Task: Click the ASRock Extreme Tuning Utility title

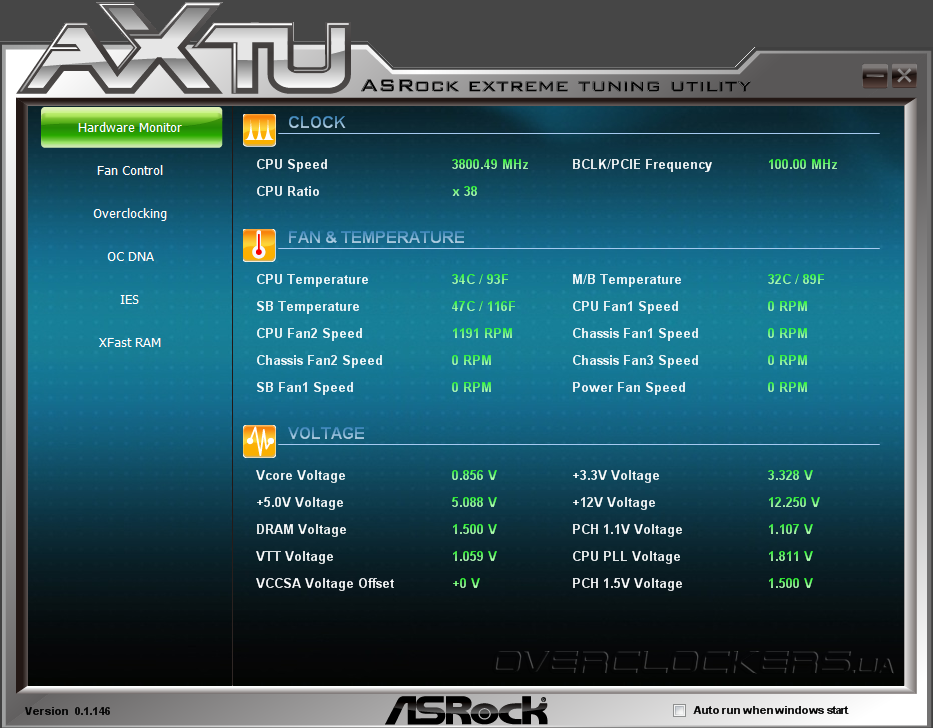Action: click(x=556, y=86)
